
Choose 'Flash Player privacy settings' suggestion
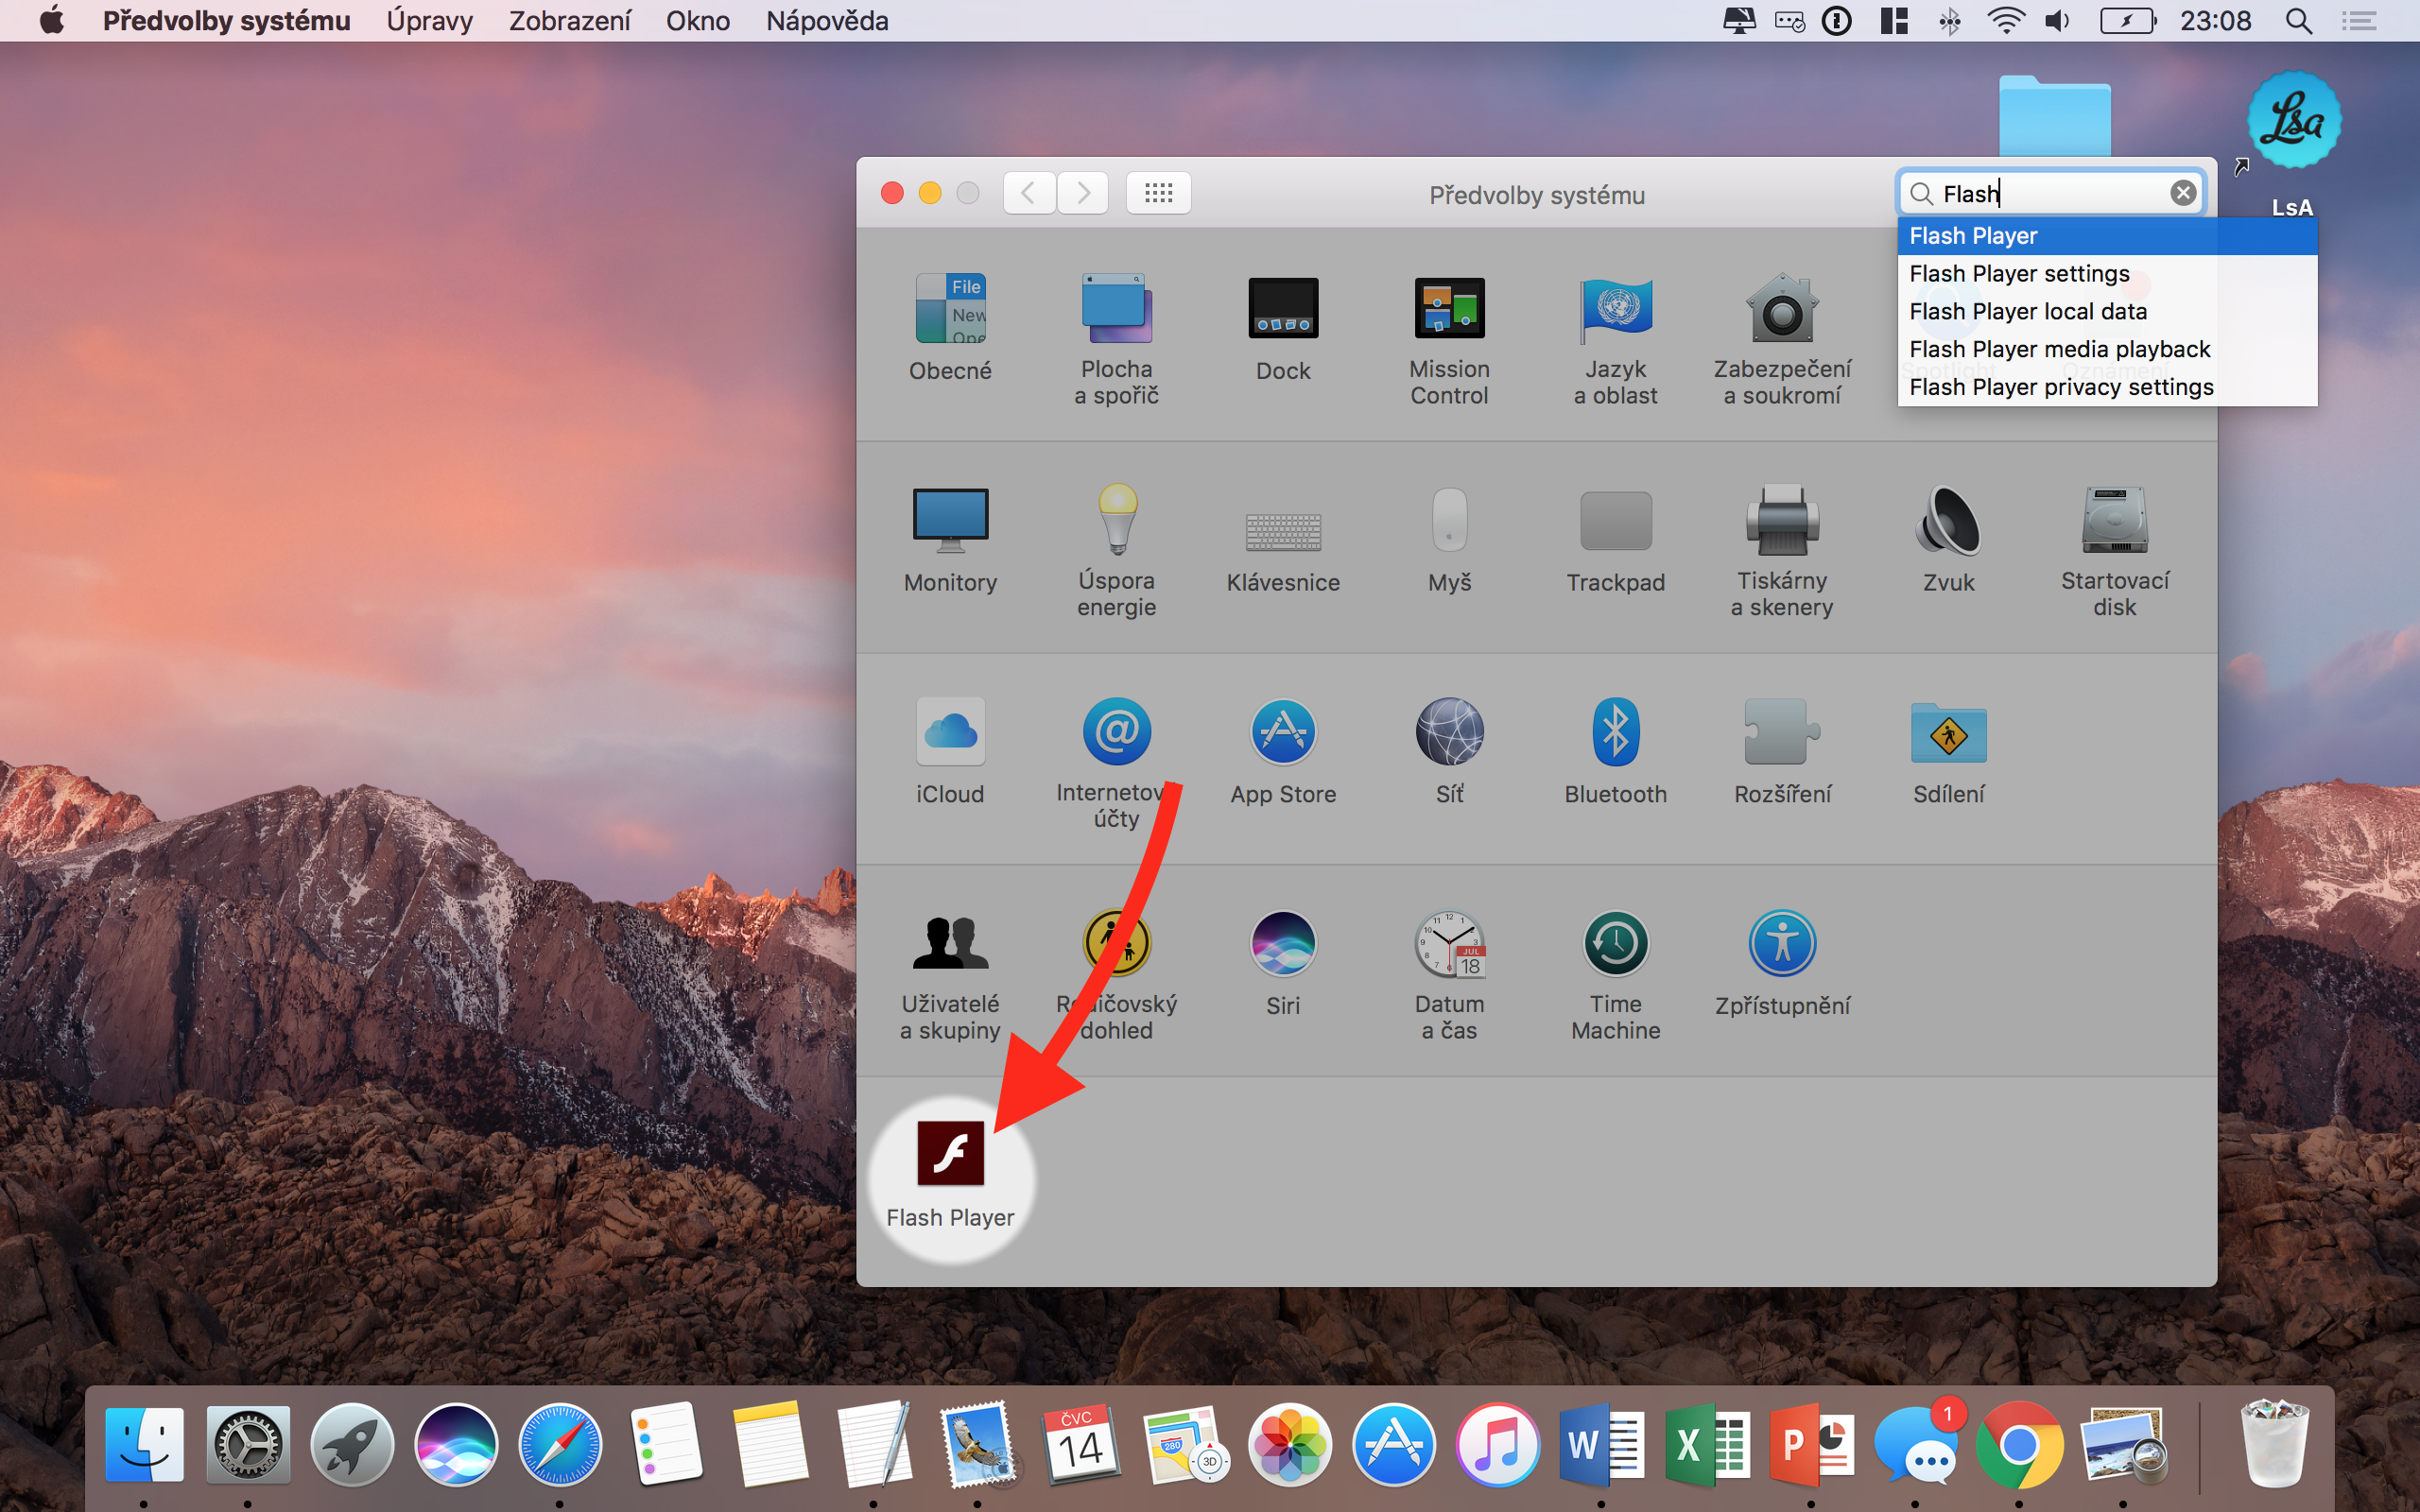click(x=2061, y=387)
